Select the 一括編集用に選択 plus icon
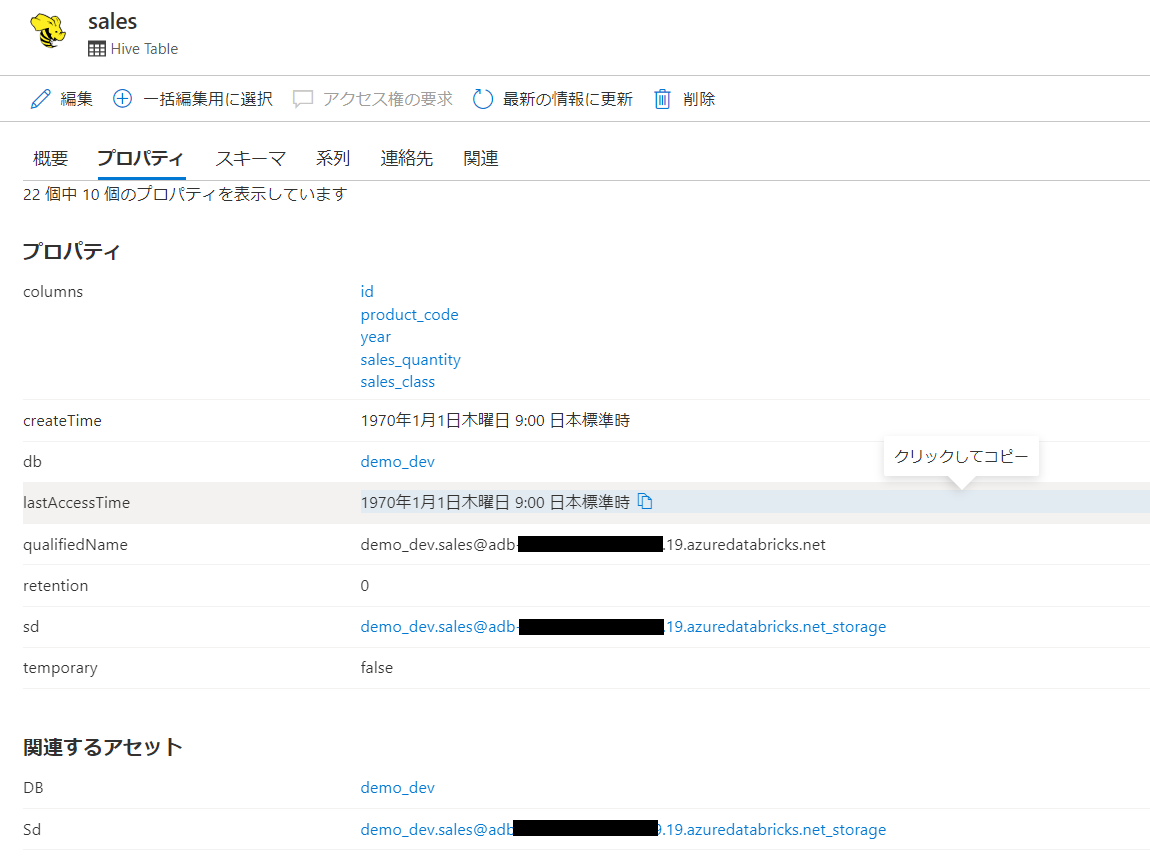Image resolution: width=1150 pixels, height=861 pixels. point(122,98)
